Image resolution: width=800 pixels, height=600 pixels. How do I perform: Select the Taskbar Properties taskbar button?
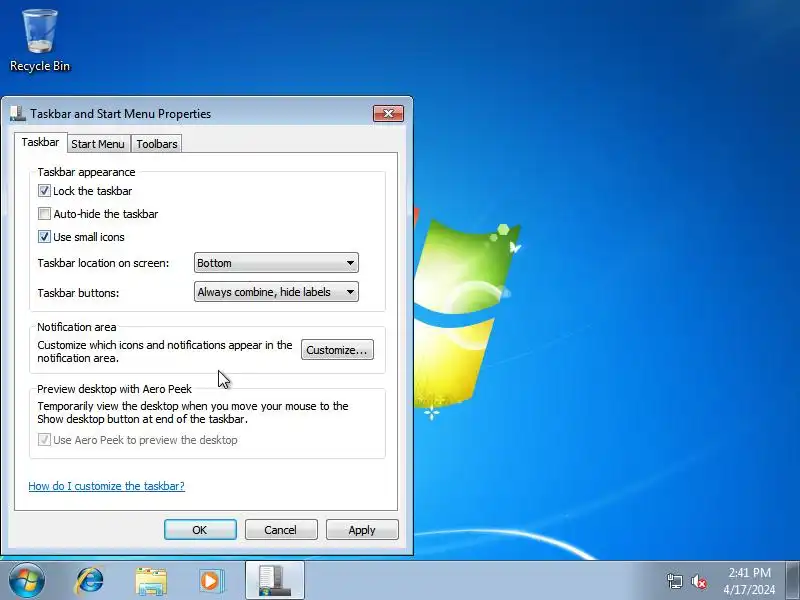click(x=274, y=581)
